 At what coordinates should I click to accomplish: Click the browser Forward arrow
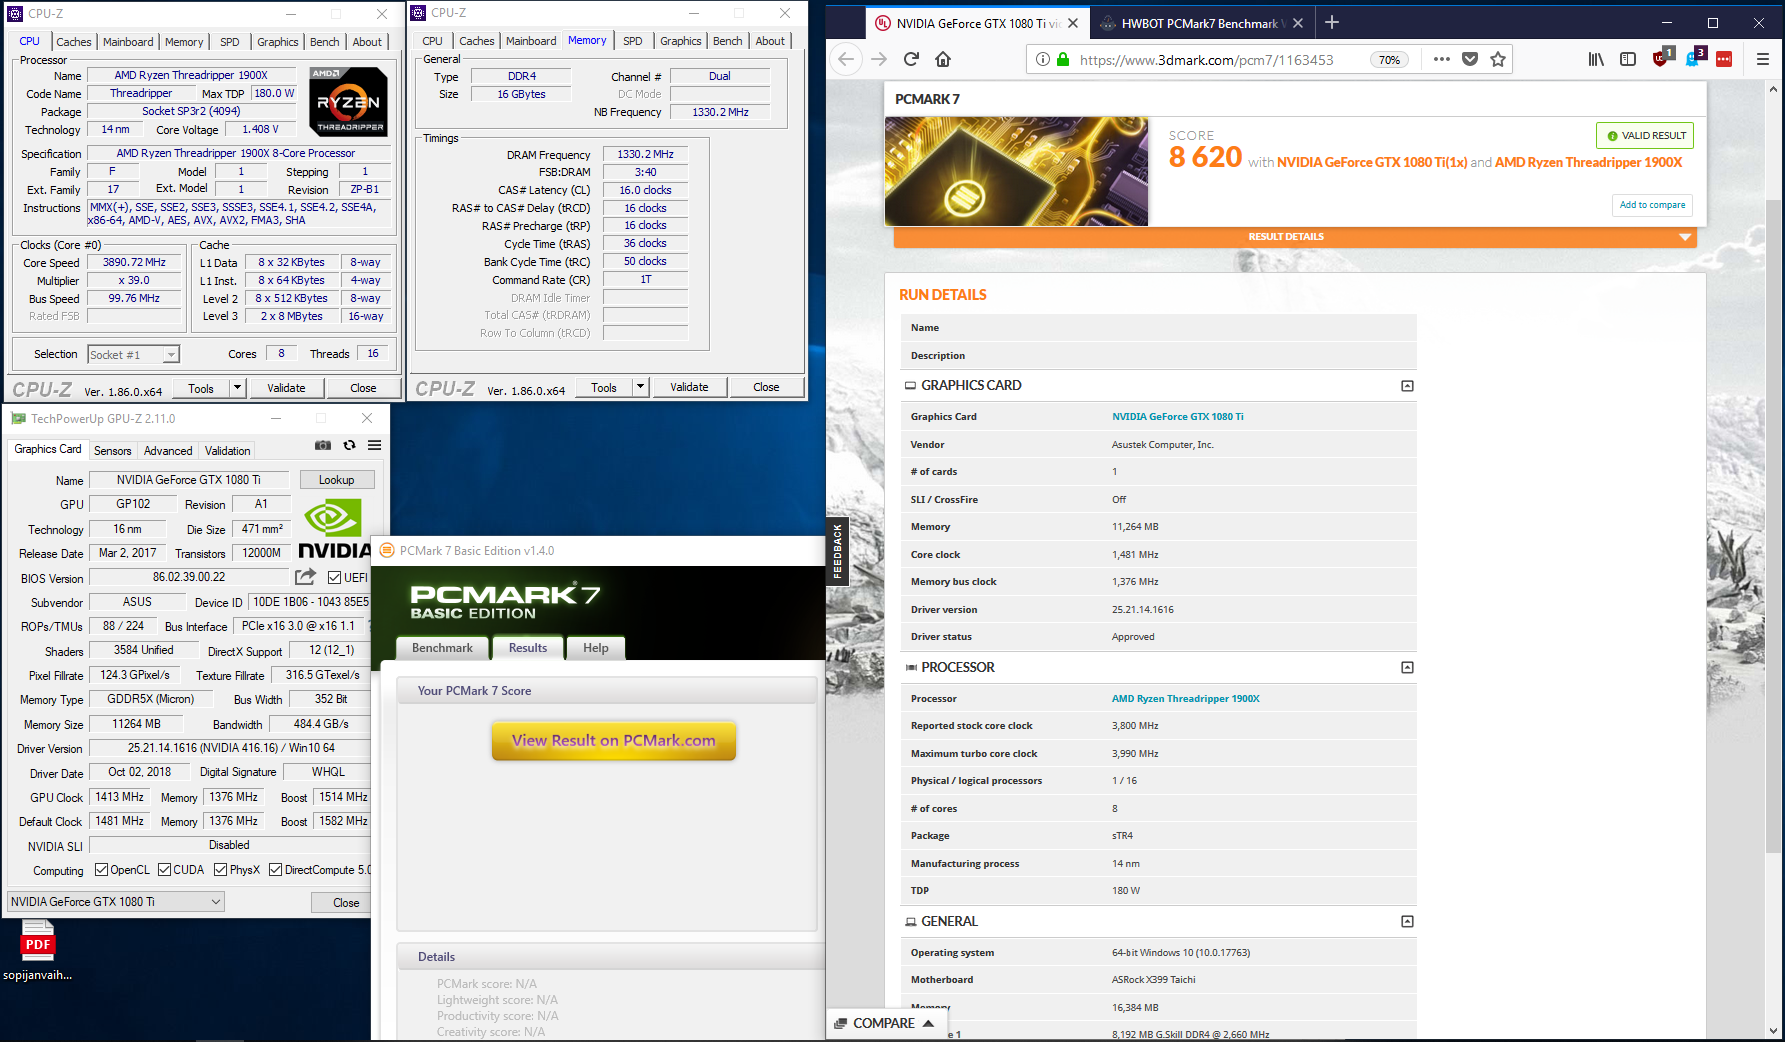tap(879, 59)
